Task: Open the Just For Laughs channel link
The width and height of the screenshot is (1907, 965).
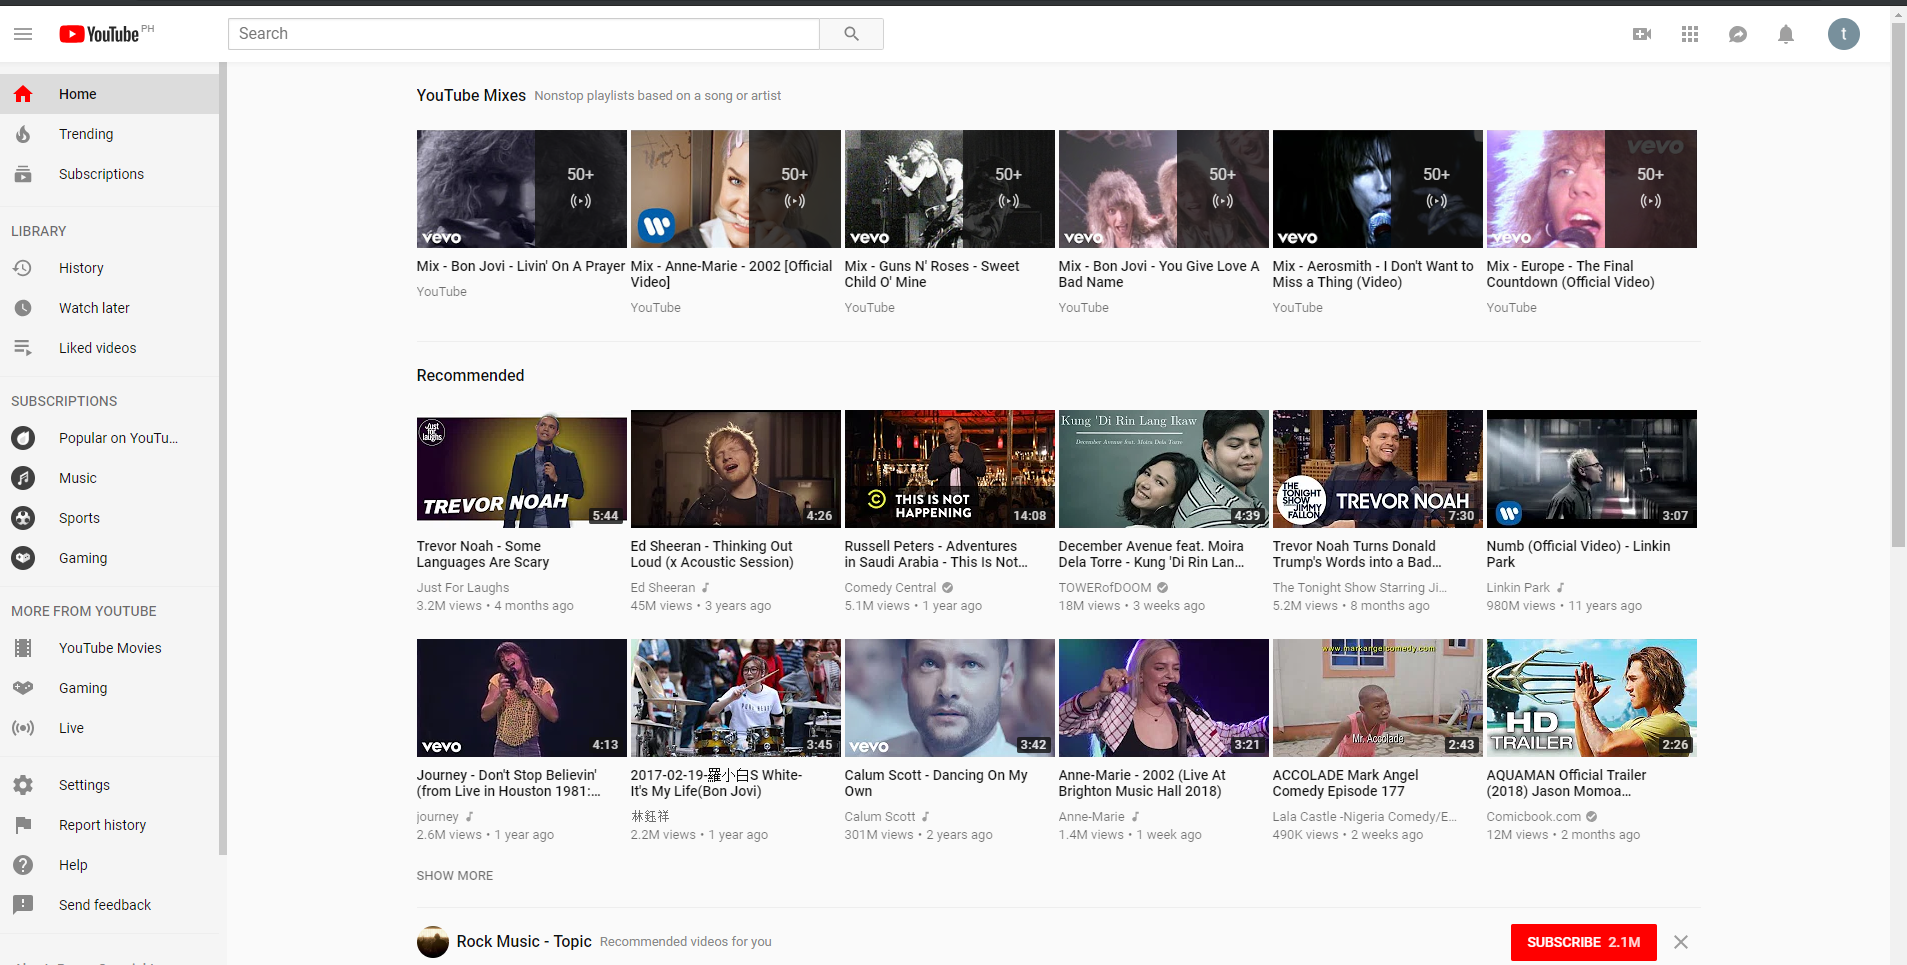Action: click(463, 588)
